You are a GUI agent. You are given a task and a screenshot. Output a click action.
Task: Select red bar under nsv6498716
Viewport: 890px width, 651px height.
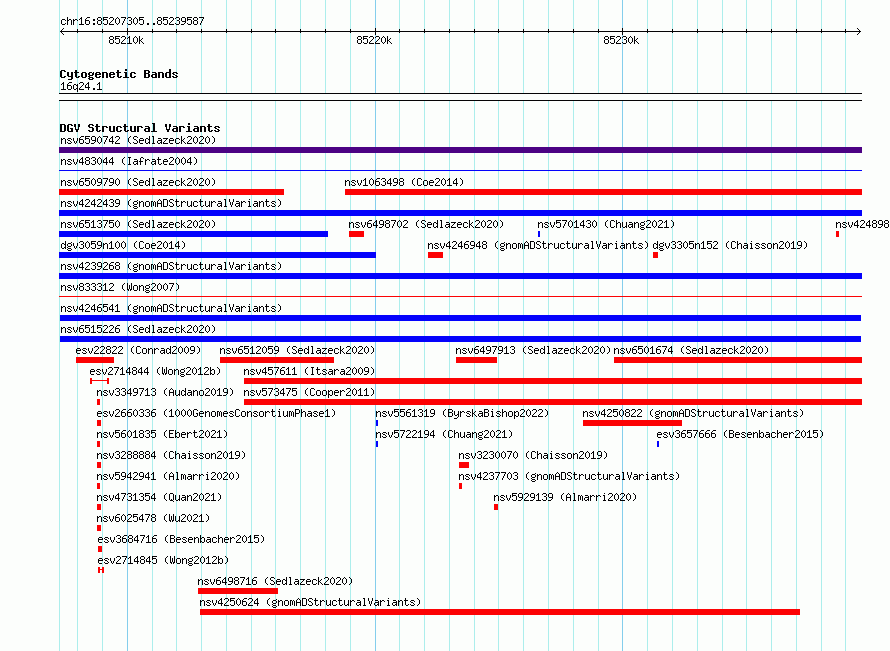[x=238, y=591]
